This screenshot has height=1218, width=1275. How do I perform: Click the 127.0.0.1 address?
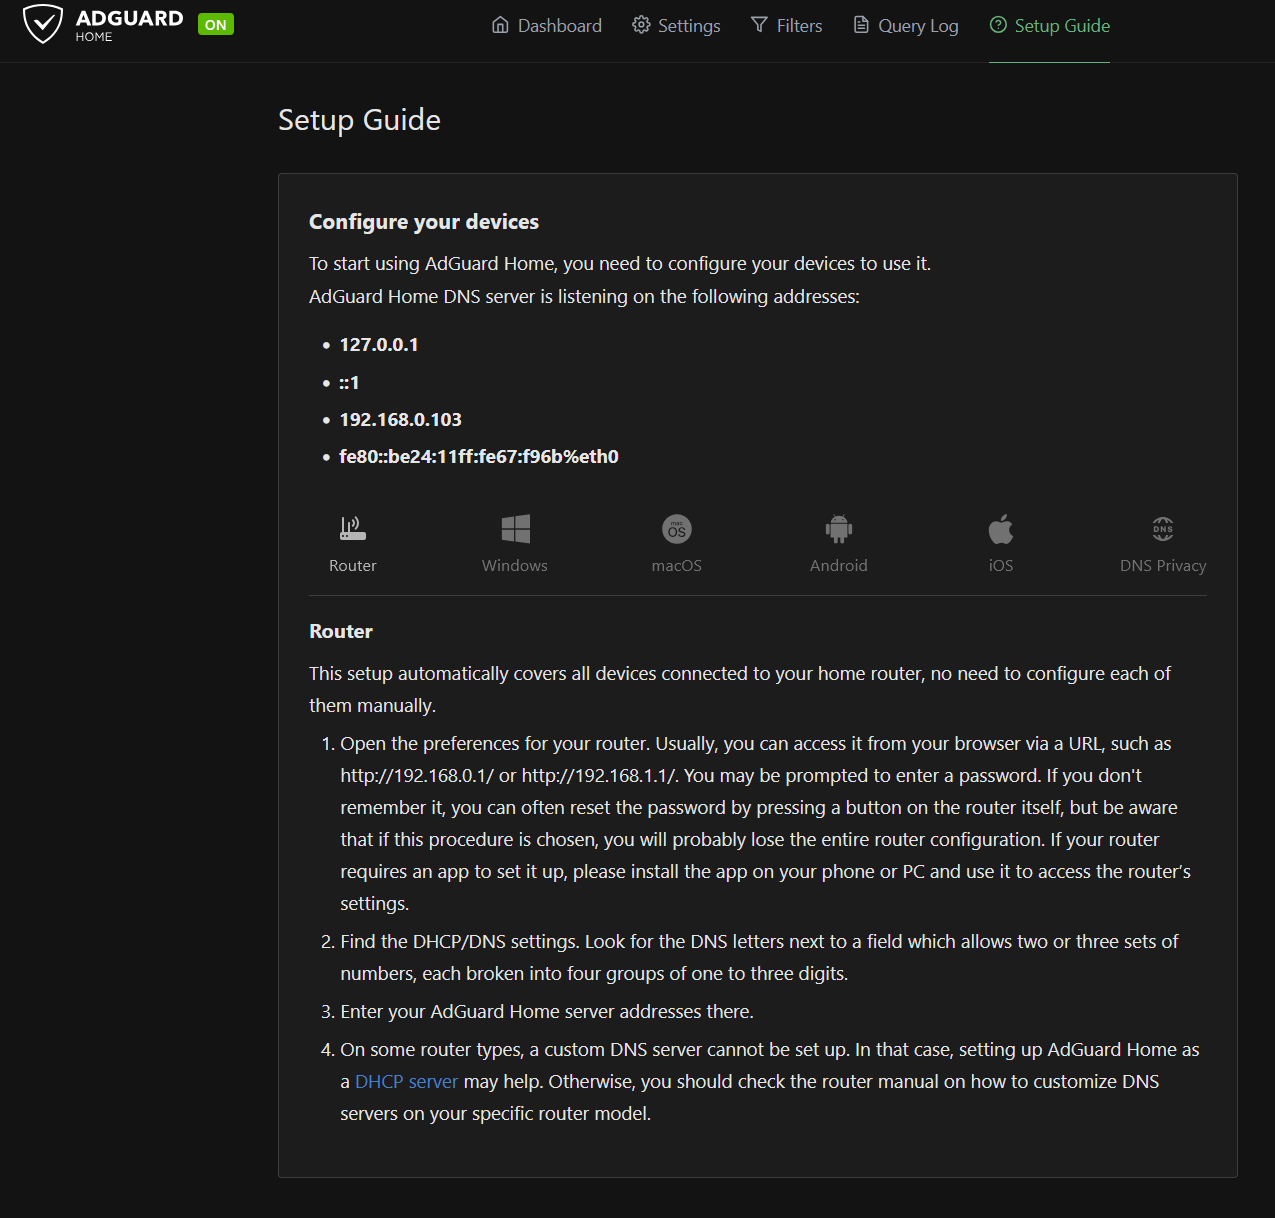tap(379, 344)
